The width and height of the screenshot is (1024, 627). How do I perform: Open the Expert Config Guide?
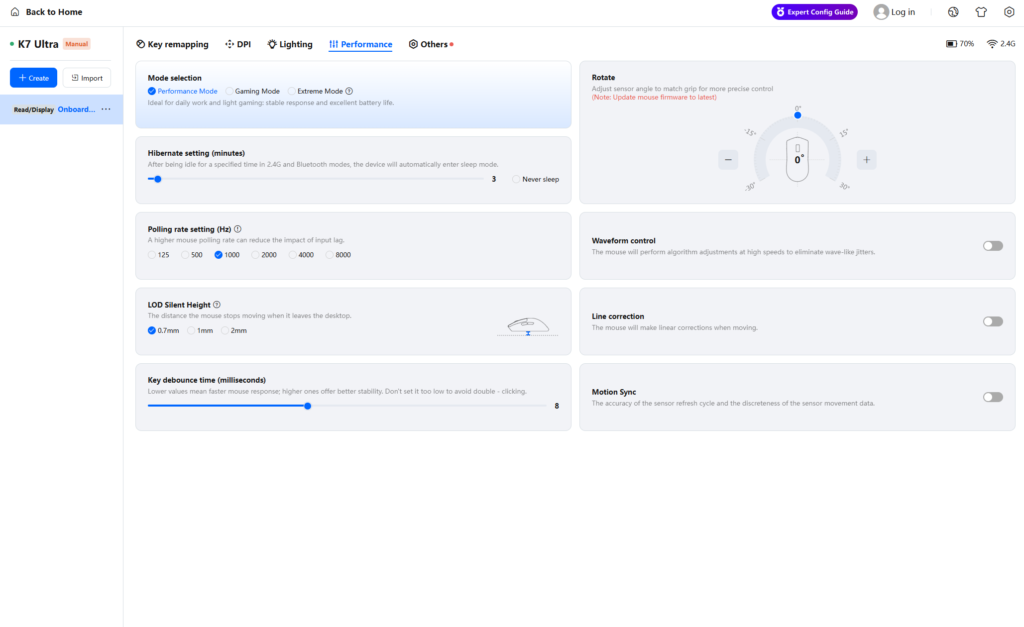(x=814, y=12)
